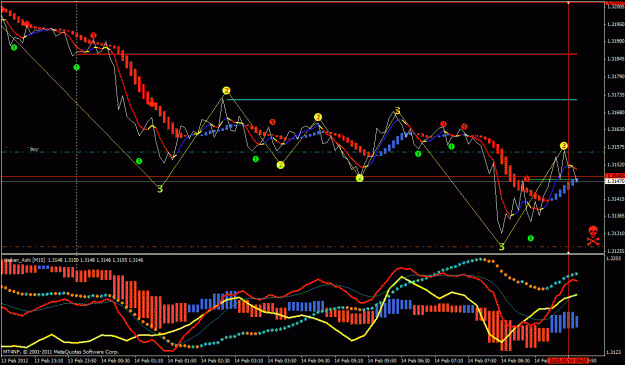The height and width of the screenshot is (365, 625).
Task: Click the 1.31520 price scale label
Action: tap(615, 165)
